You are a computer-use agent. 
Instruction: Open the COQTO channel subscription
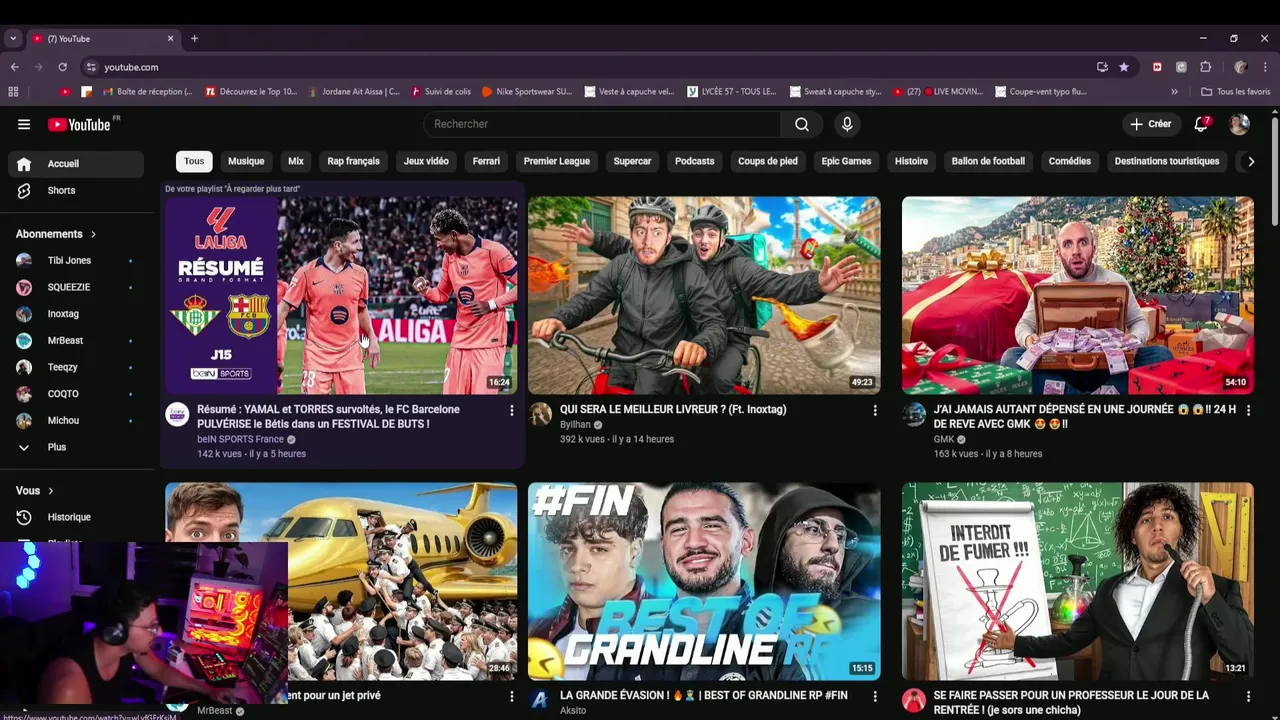click(76, 394)
